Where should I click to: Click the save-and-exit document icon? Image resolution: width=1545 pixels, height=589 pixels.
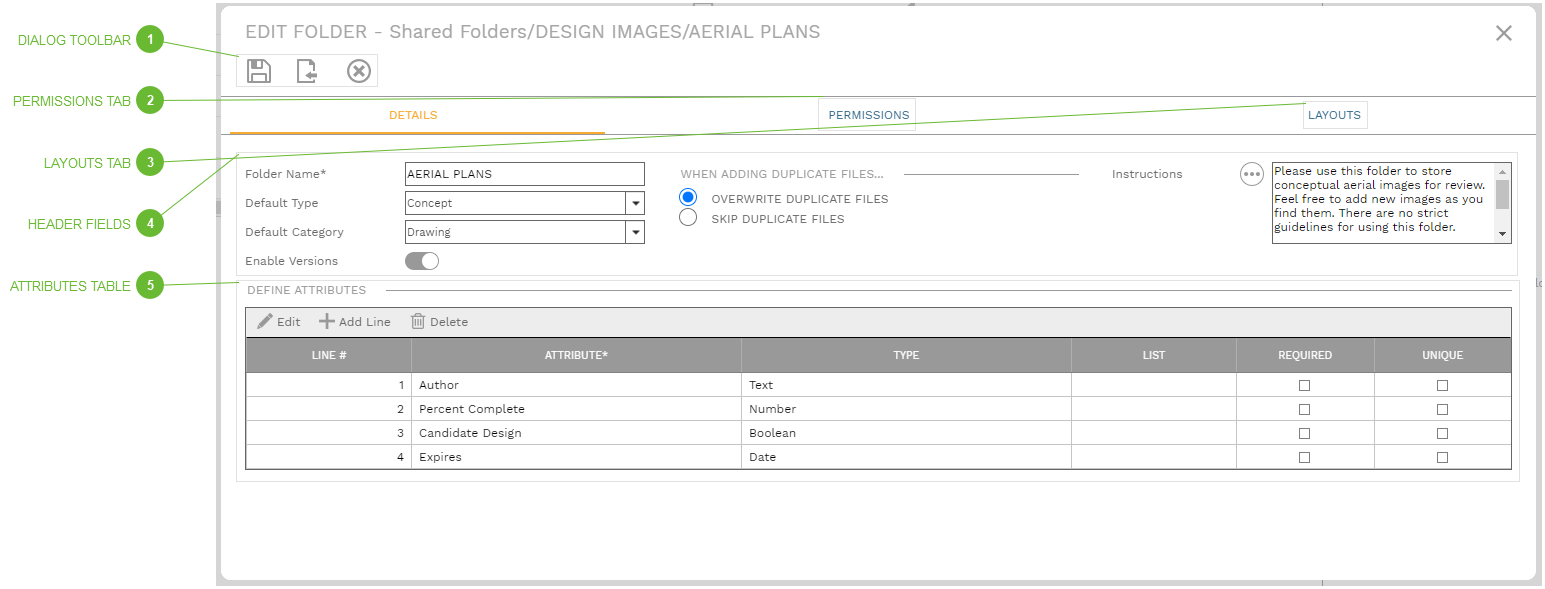pos(307,70)
